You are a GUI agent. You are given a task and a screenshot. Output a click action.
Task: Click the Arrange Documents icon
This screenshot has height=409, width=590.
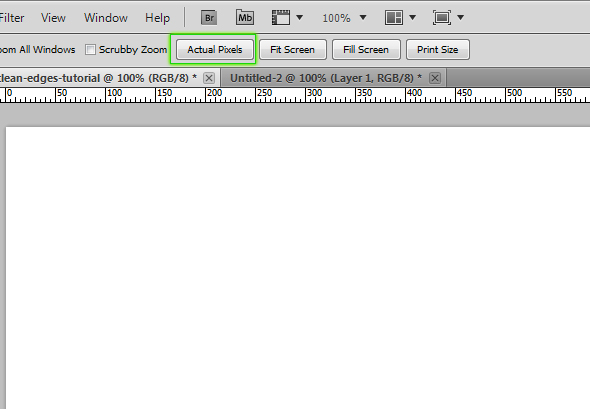394,18
